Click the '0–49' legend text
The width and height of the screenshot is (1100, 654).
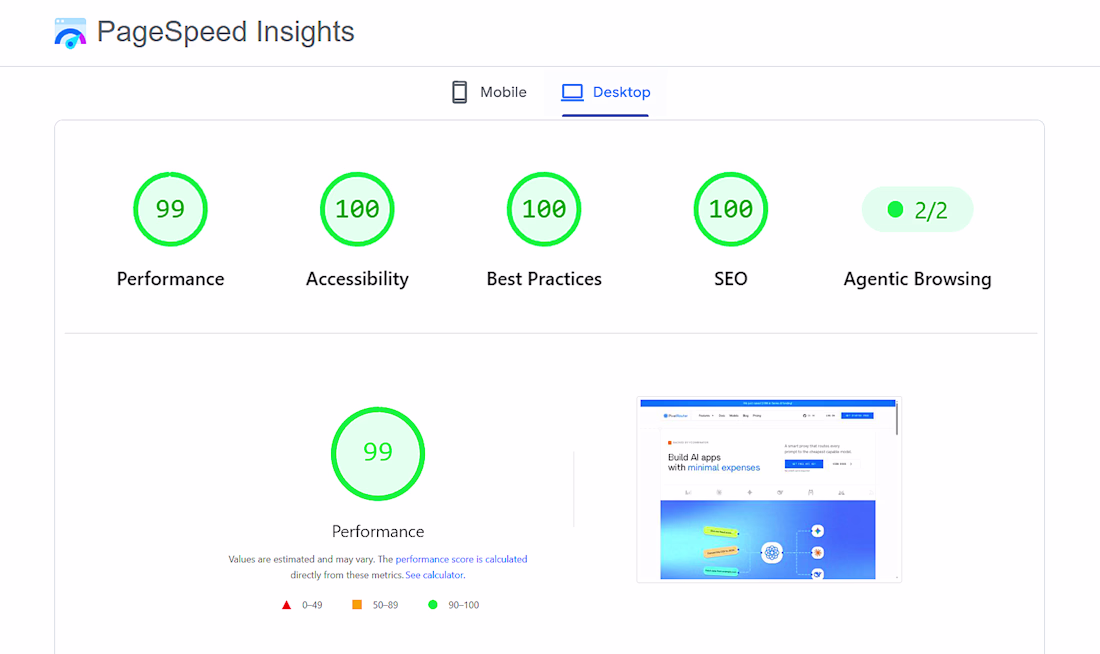coord(312,605)
